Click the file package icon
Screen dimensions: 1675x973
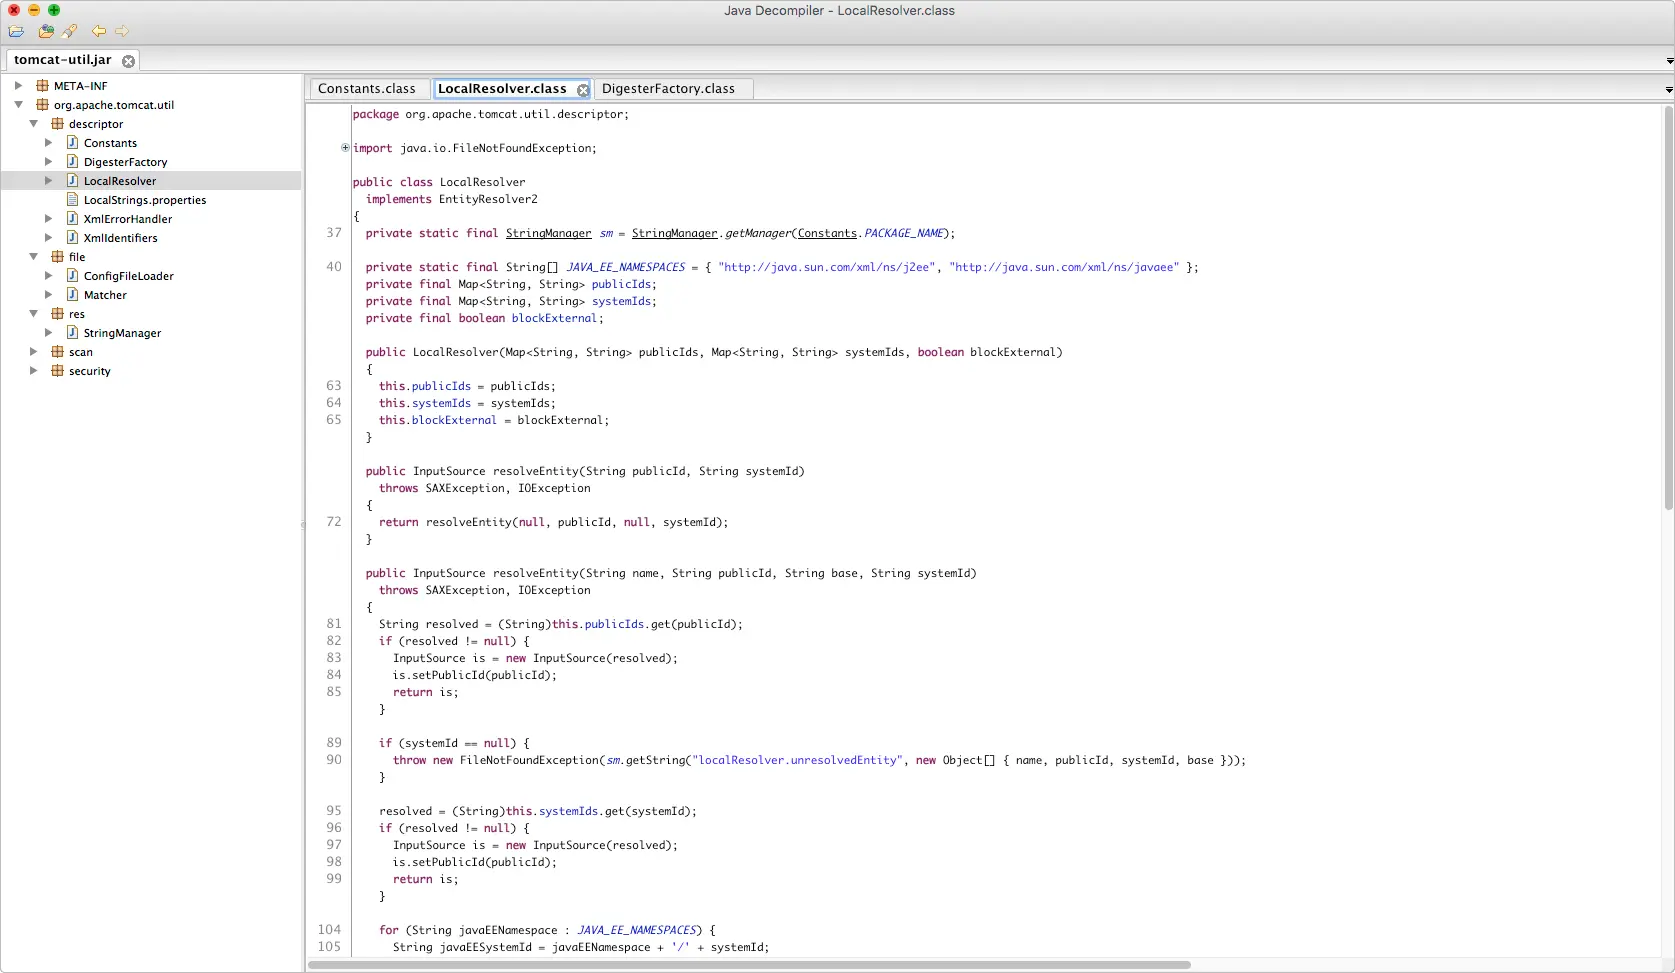57,257
